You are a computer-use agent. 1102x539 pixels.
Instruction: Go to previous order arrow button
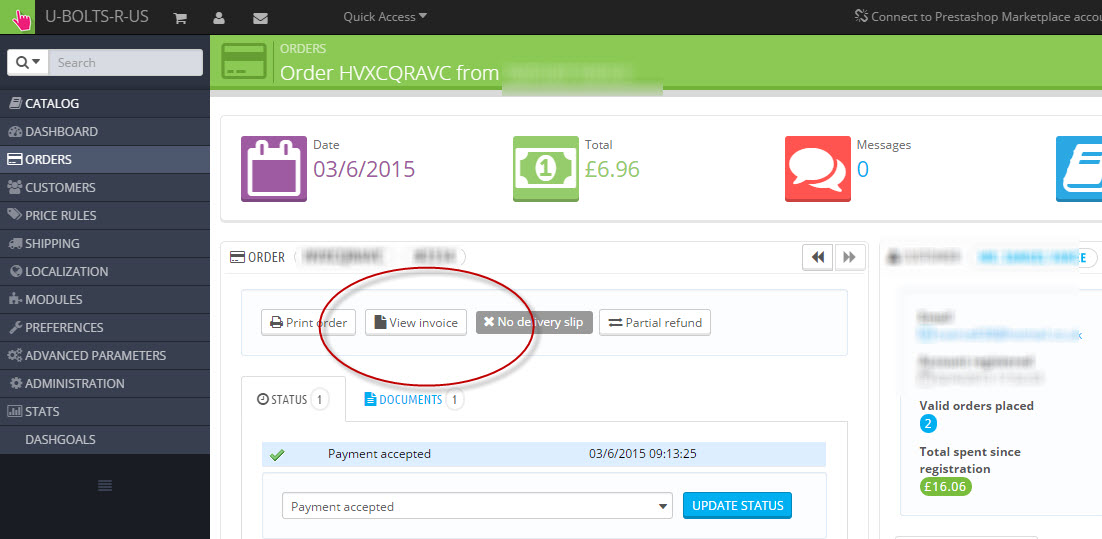click(818, 257)
